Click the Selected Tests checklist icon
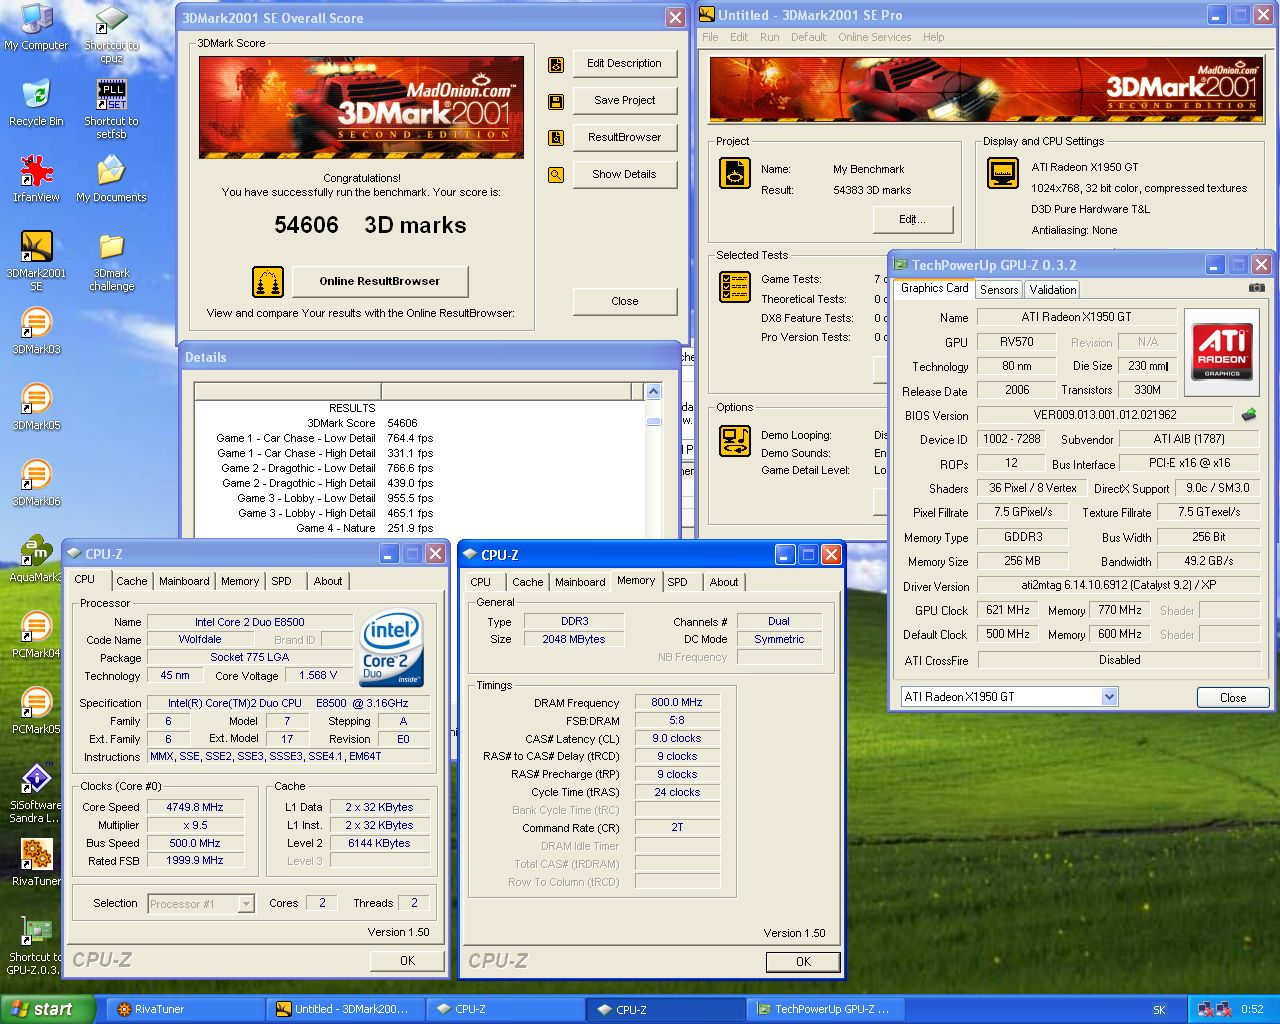The image size is (1280, 1024). click(735, 287)
